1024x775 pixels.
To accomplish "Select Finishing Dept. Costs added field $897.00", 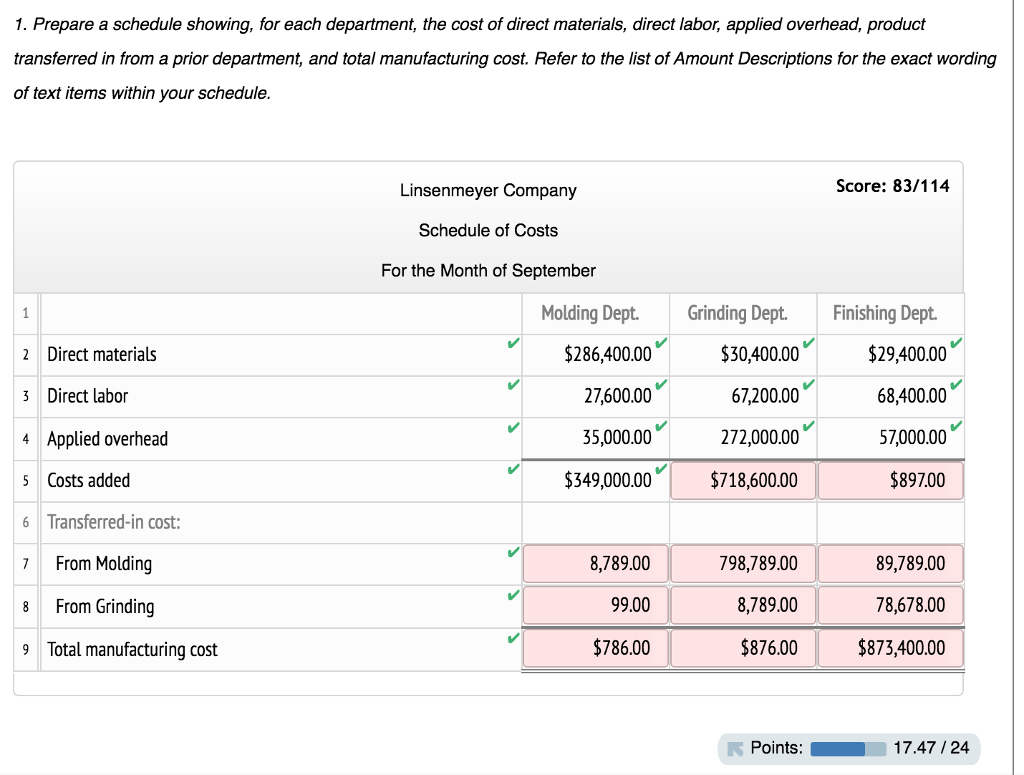I will click(891, 481).
